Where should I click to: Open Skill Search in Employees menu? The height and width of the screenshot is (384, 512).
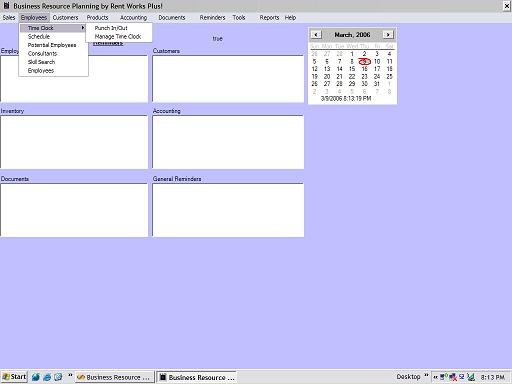pos(41,62)
